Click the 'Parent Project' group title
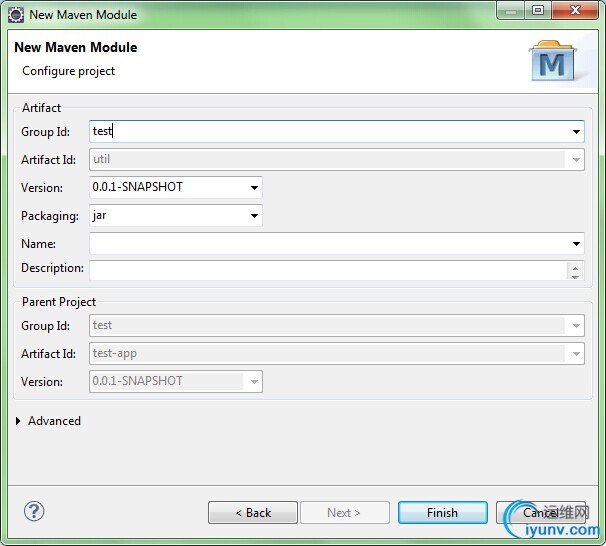 click(x=59, y=302)
